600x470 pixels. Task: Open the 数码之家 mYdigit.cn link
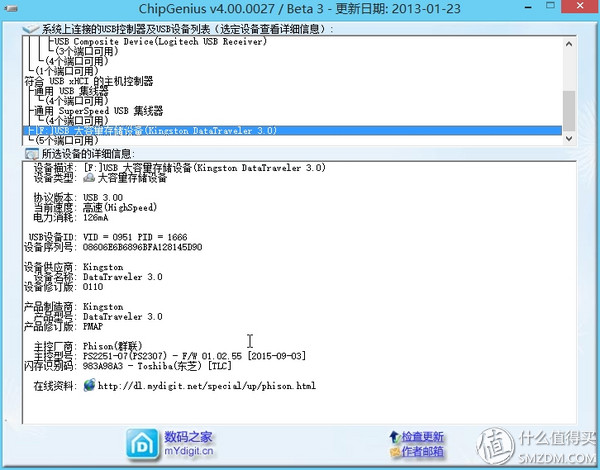coord(188,444)
